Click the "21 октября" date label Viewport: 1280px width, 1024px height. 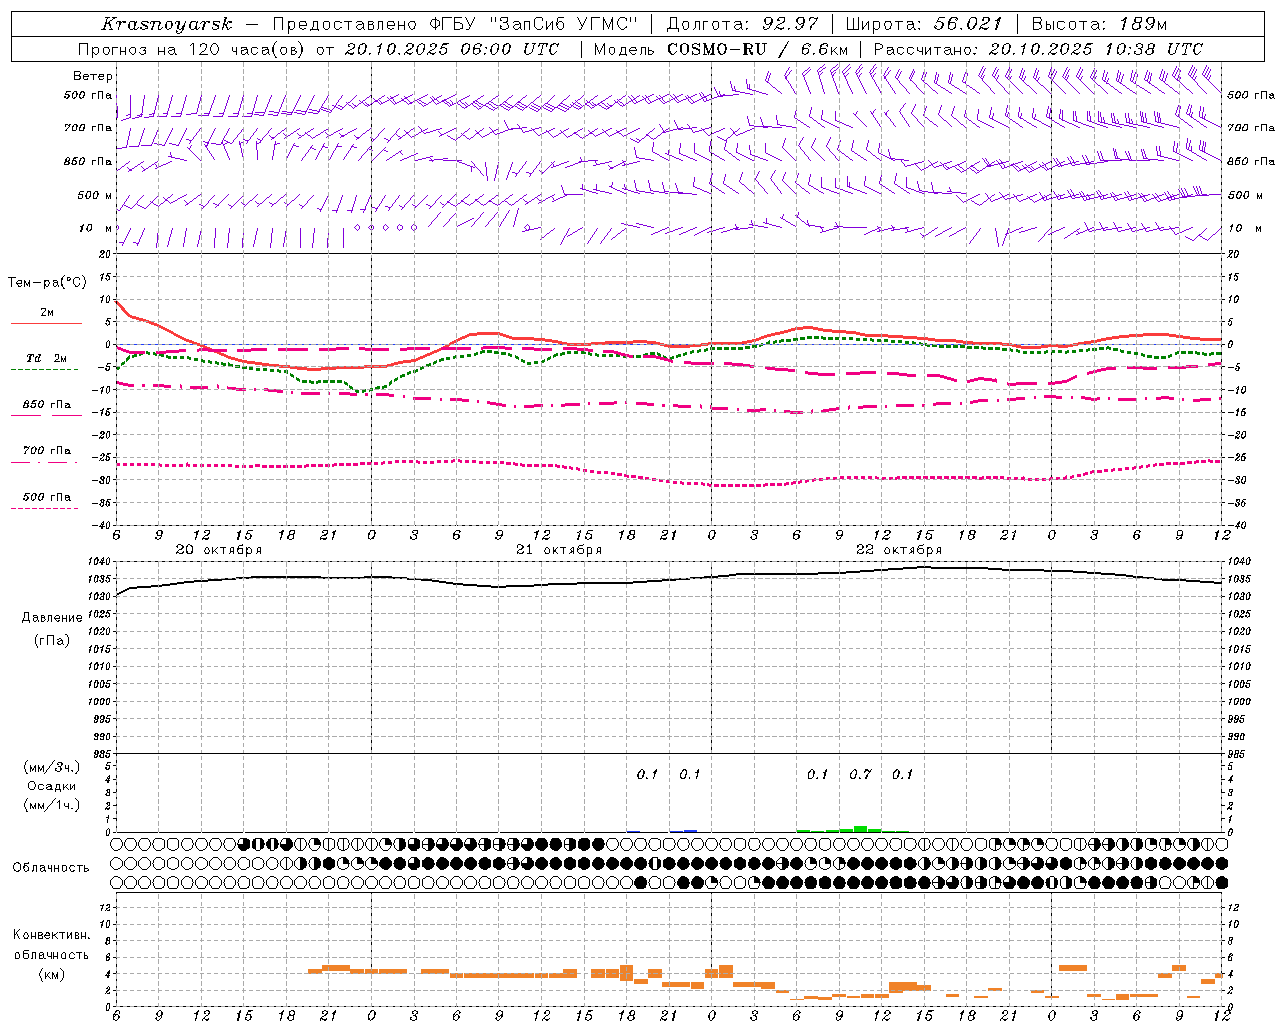click(559, 550)
